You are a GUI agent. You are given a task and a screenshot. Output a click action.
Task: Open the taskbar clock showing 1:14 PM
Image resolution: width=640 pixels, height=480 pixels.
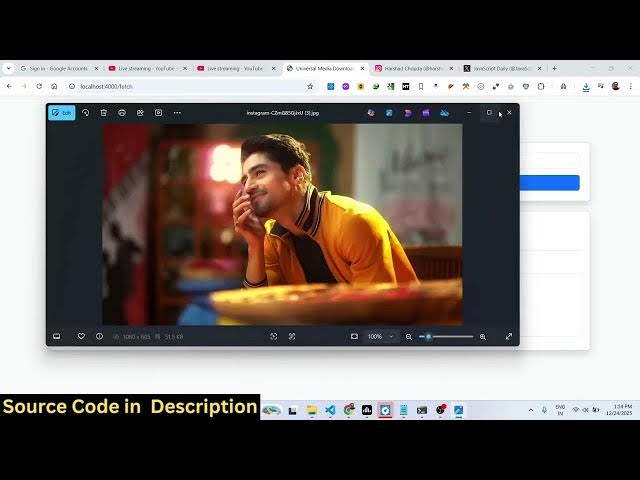(x=619, y=410)
